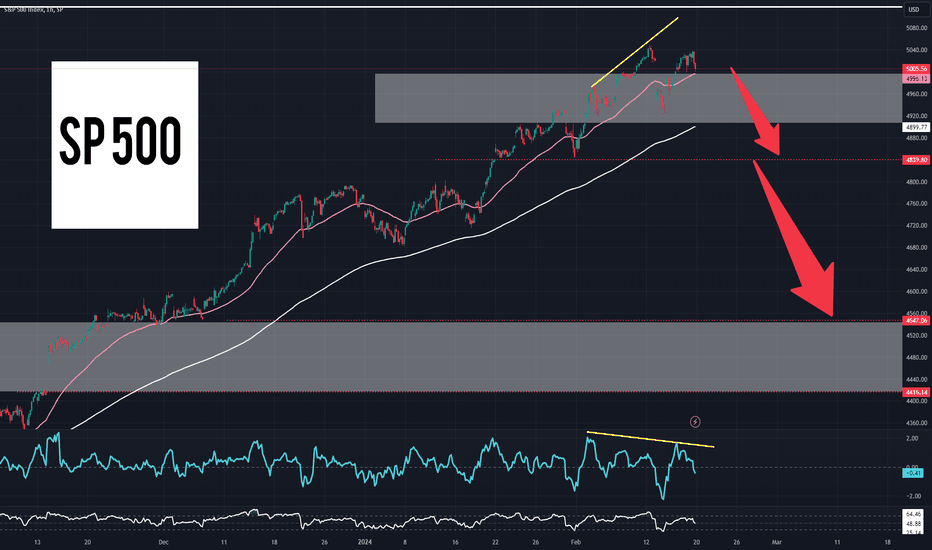Click the 2.00 oscillator scale tick
This screenshot has height=550, width=932.
pyautogui.click(x=912, y=438)
